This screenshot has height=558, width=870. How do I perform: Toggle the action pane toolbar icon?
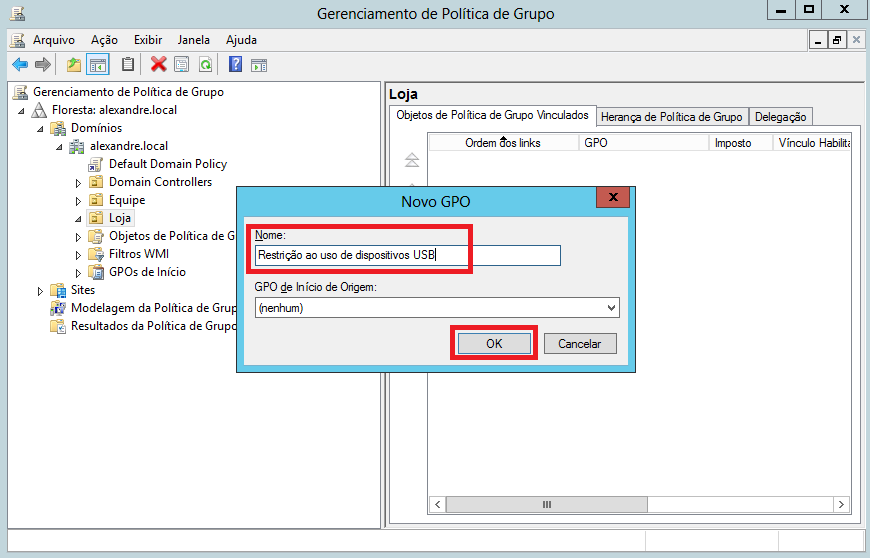click(x=259, y=65)
